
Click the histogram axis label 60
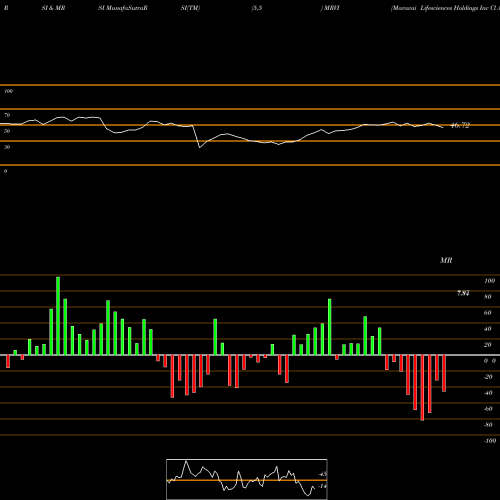coord(488,313)
